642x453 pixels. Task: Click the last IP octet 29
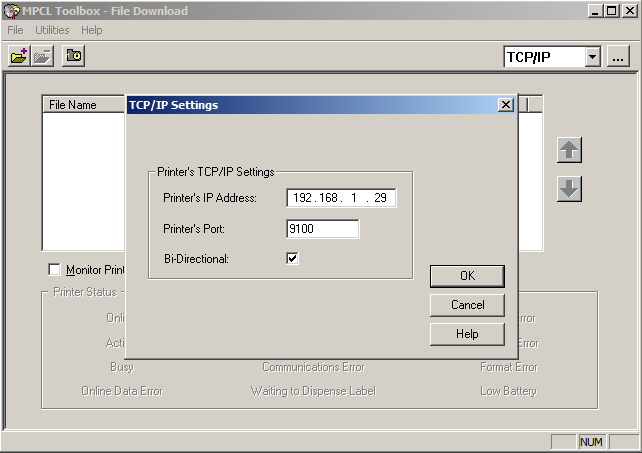coord(380,198)
